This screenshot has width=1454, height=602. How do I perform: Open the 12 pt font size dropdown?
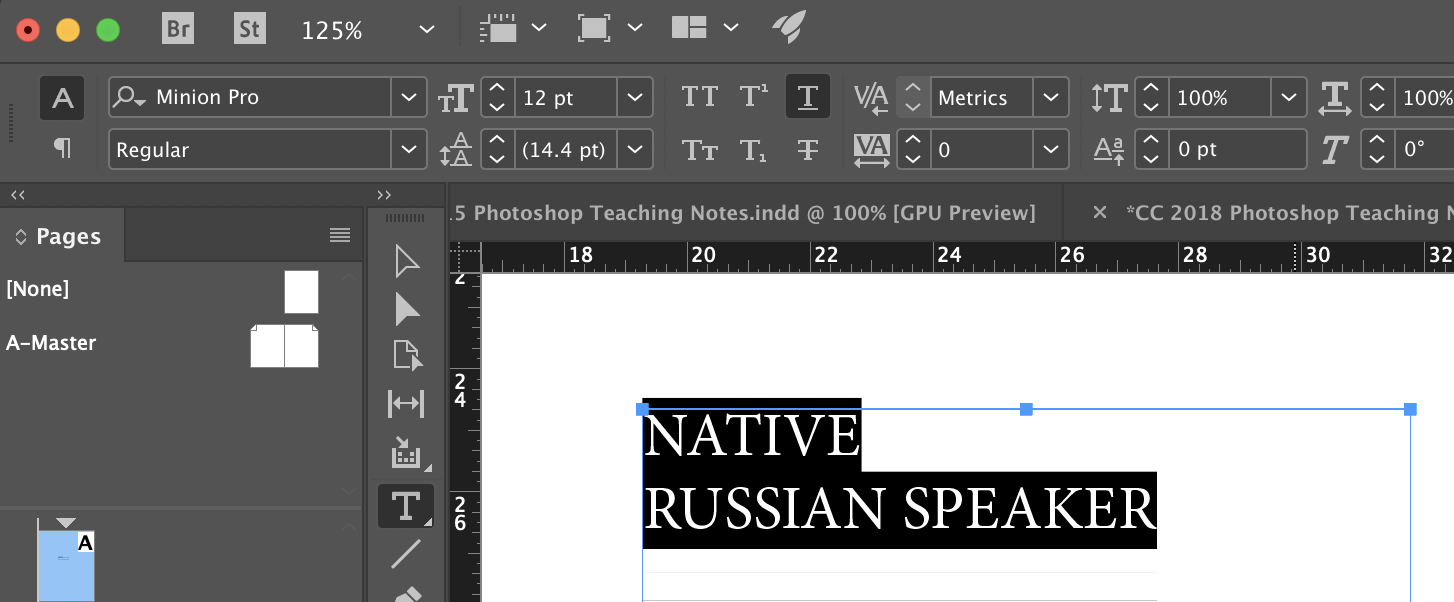coord(635,97)
